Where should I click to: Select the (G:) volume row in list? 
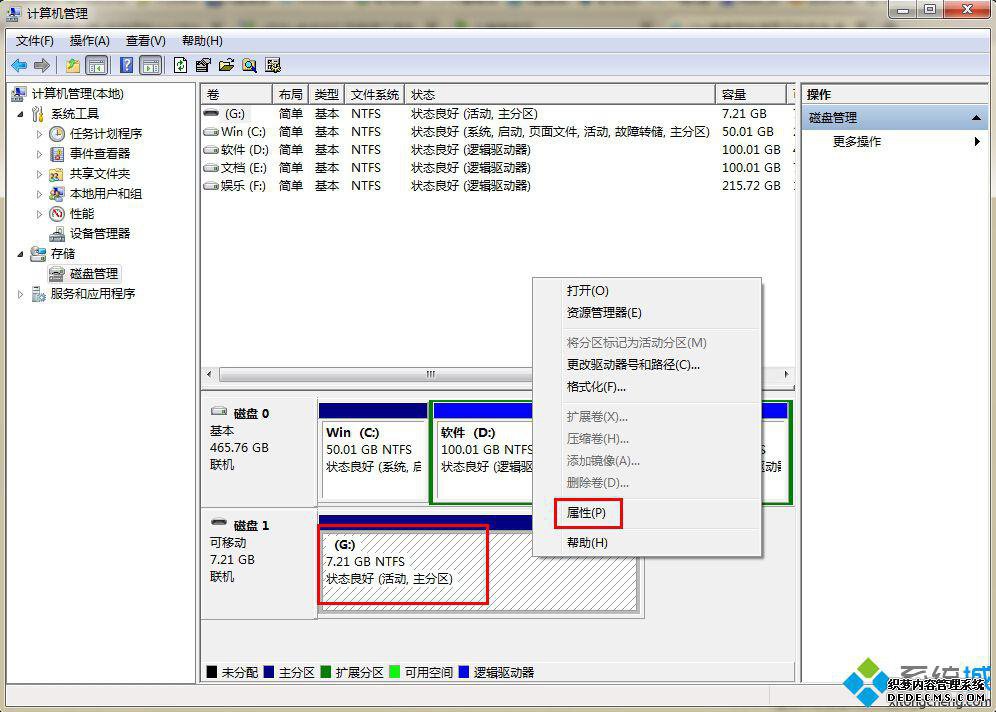click(x=497, y=114)
